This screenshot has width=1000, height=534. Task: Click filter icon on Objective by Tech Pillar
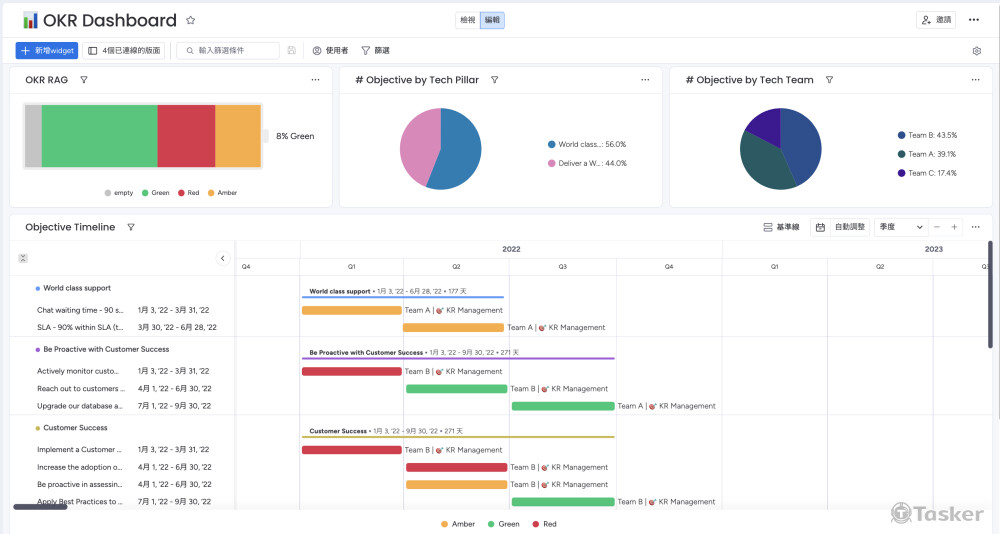click(x=494, y=80)
